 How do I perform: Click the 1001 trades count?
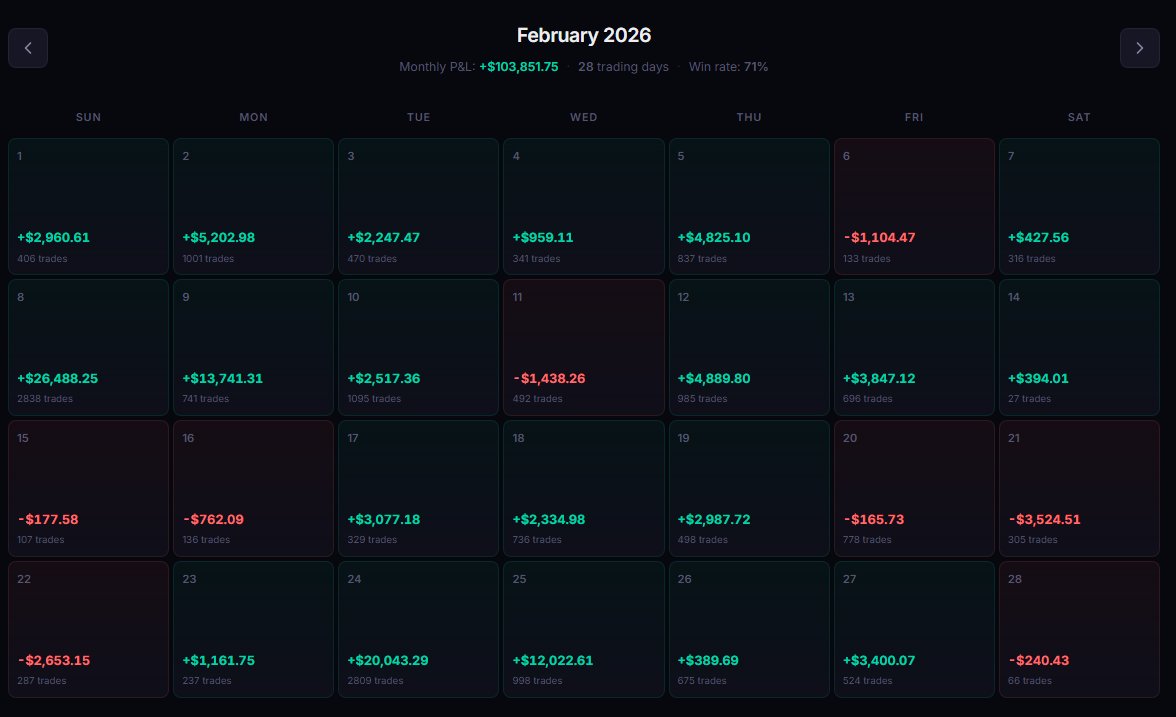click(208, 259)
